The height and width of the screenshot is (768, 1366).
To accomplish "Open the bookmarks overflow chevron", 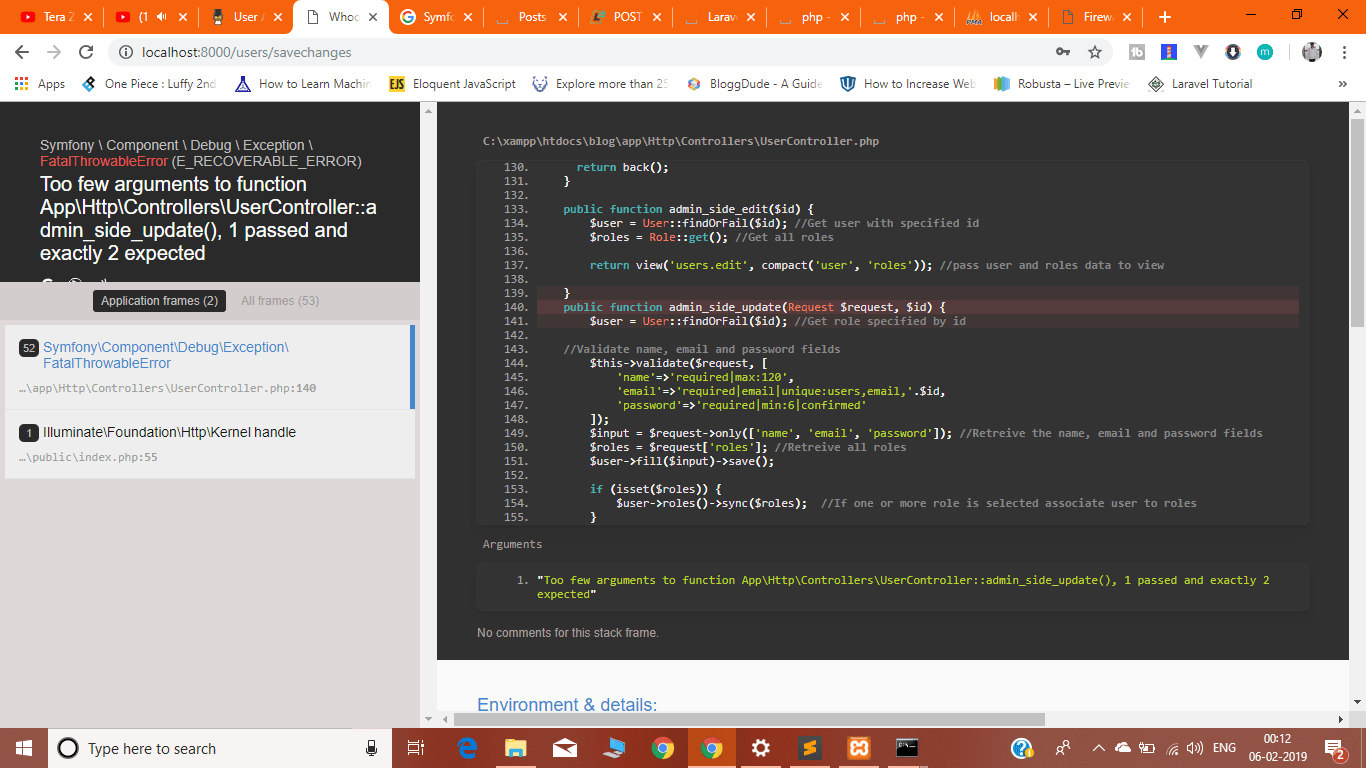I will tap(1343, 84).
